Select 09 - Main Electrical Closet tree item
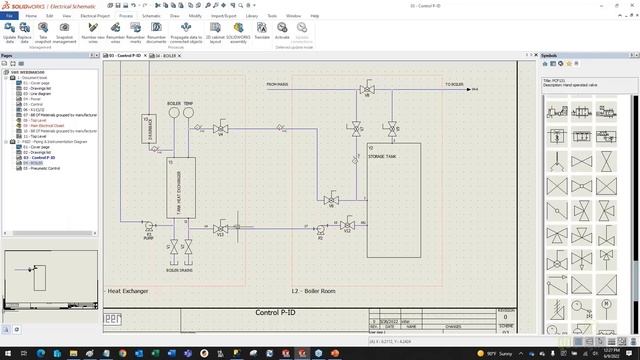The width and height of the screenshot is (640, 360). (x=44, y=126)
